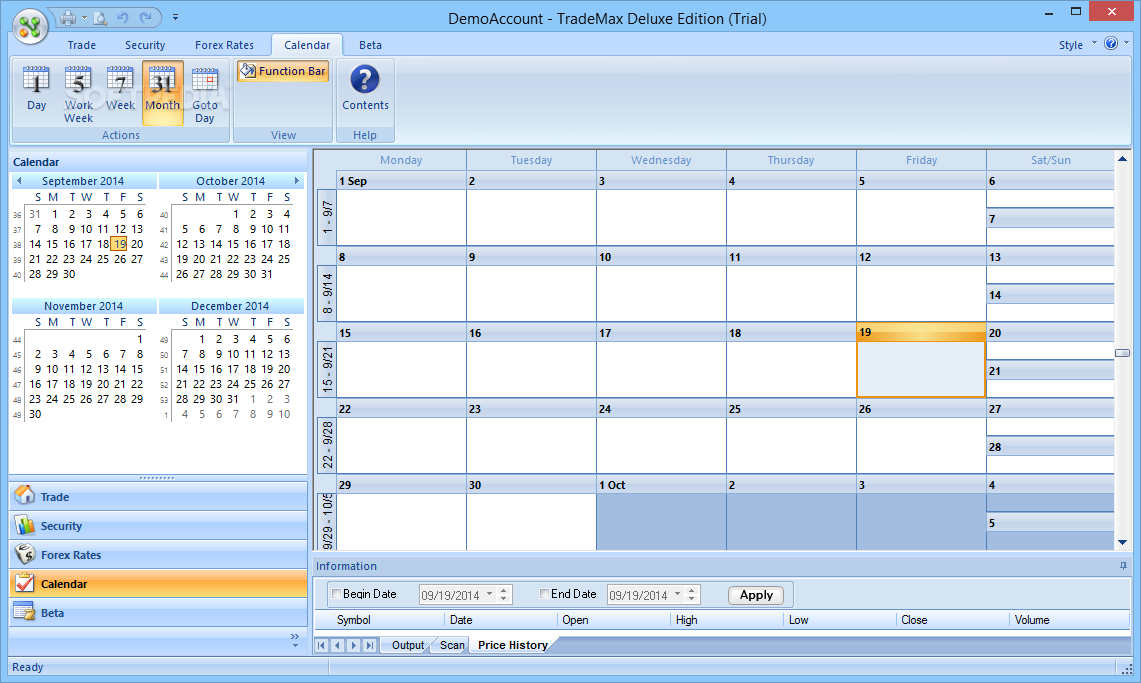
Task: Decrement the End Date spinner down
Action: click(692, 599)
